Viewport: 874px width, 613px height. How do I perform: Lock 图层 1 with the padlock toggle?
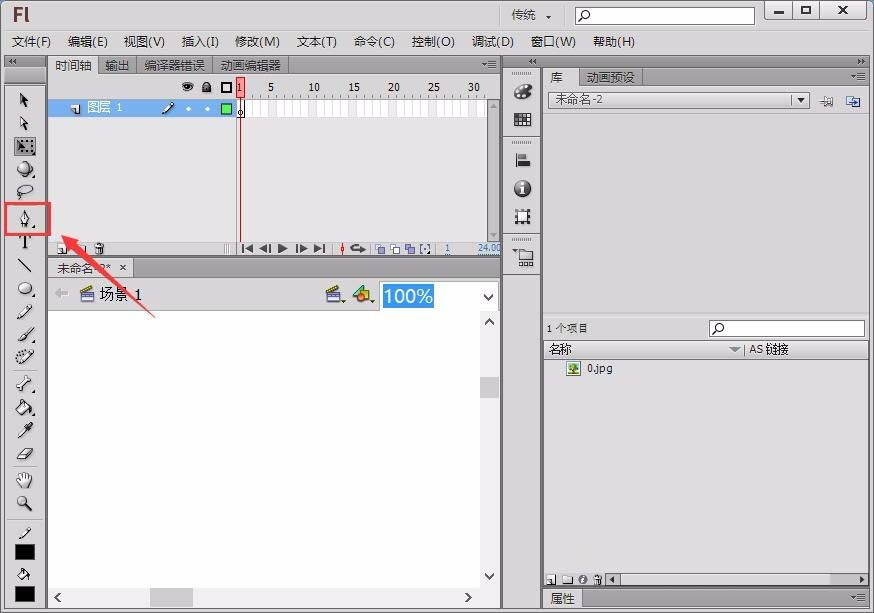pos(207,108)
